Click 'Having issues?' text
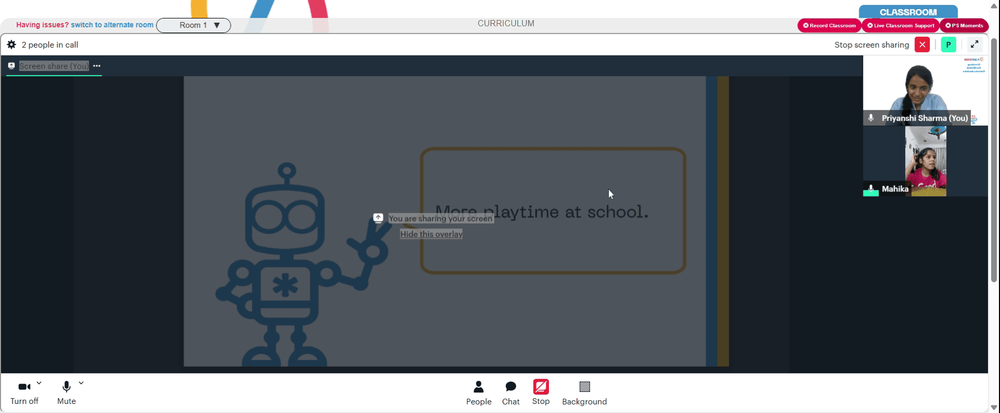 point(43,25)
